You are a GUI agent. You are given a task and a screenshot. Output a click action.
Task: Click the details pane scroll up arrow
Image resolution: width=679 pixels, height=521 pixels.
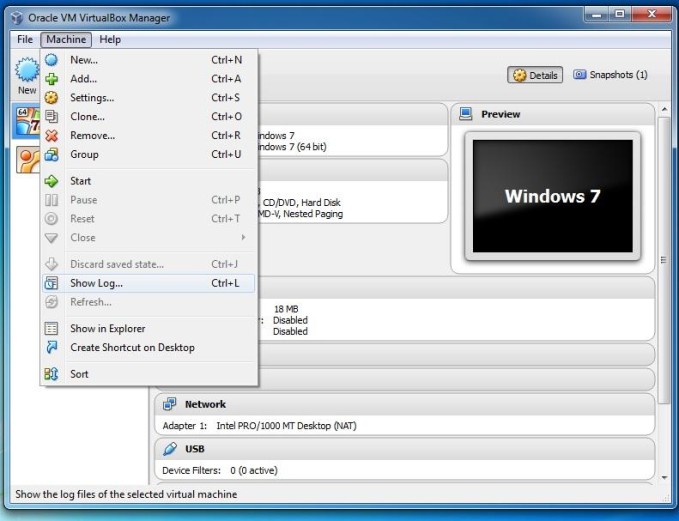664,109
